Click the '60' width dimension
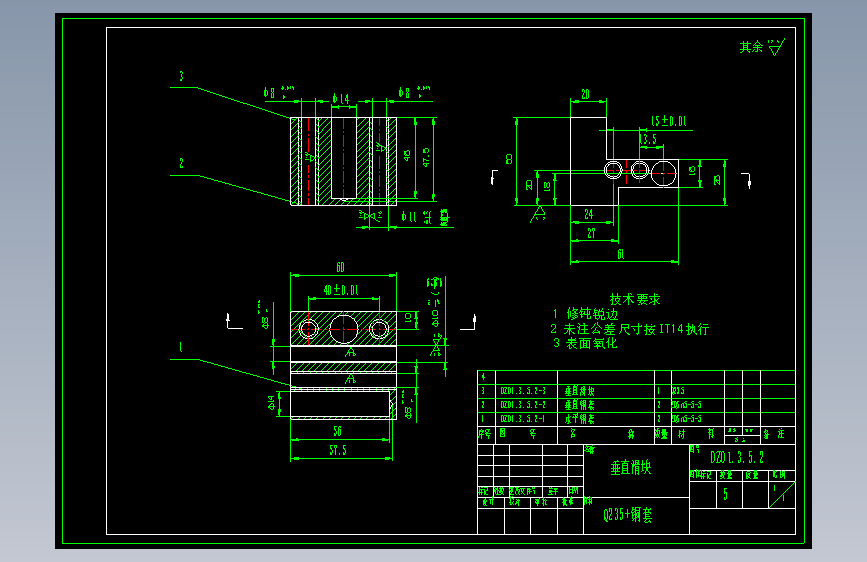This screenshot has height=562, width=867. point(341,267)
